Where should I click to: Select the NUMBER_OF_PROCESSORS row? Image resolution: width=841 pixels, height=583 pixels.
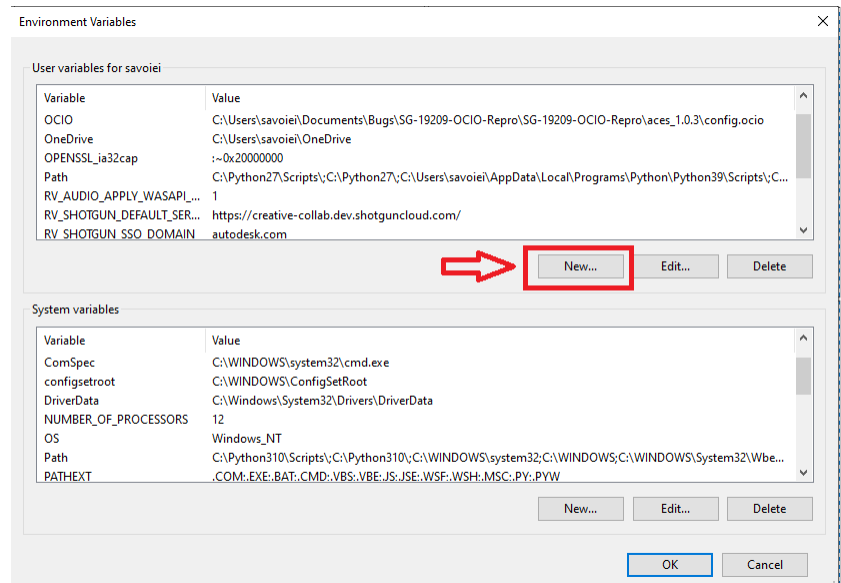click(x=120, y=419)
